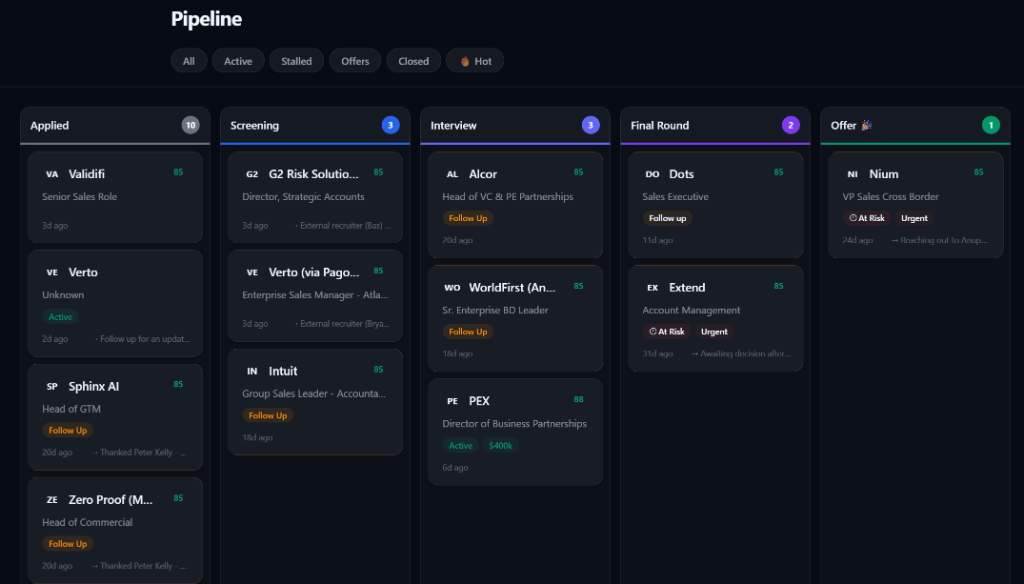This screenshot has height=584, width=1024.
Task: Open the Closed filter tab
Action: [413, 61]
